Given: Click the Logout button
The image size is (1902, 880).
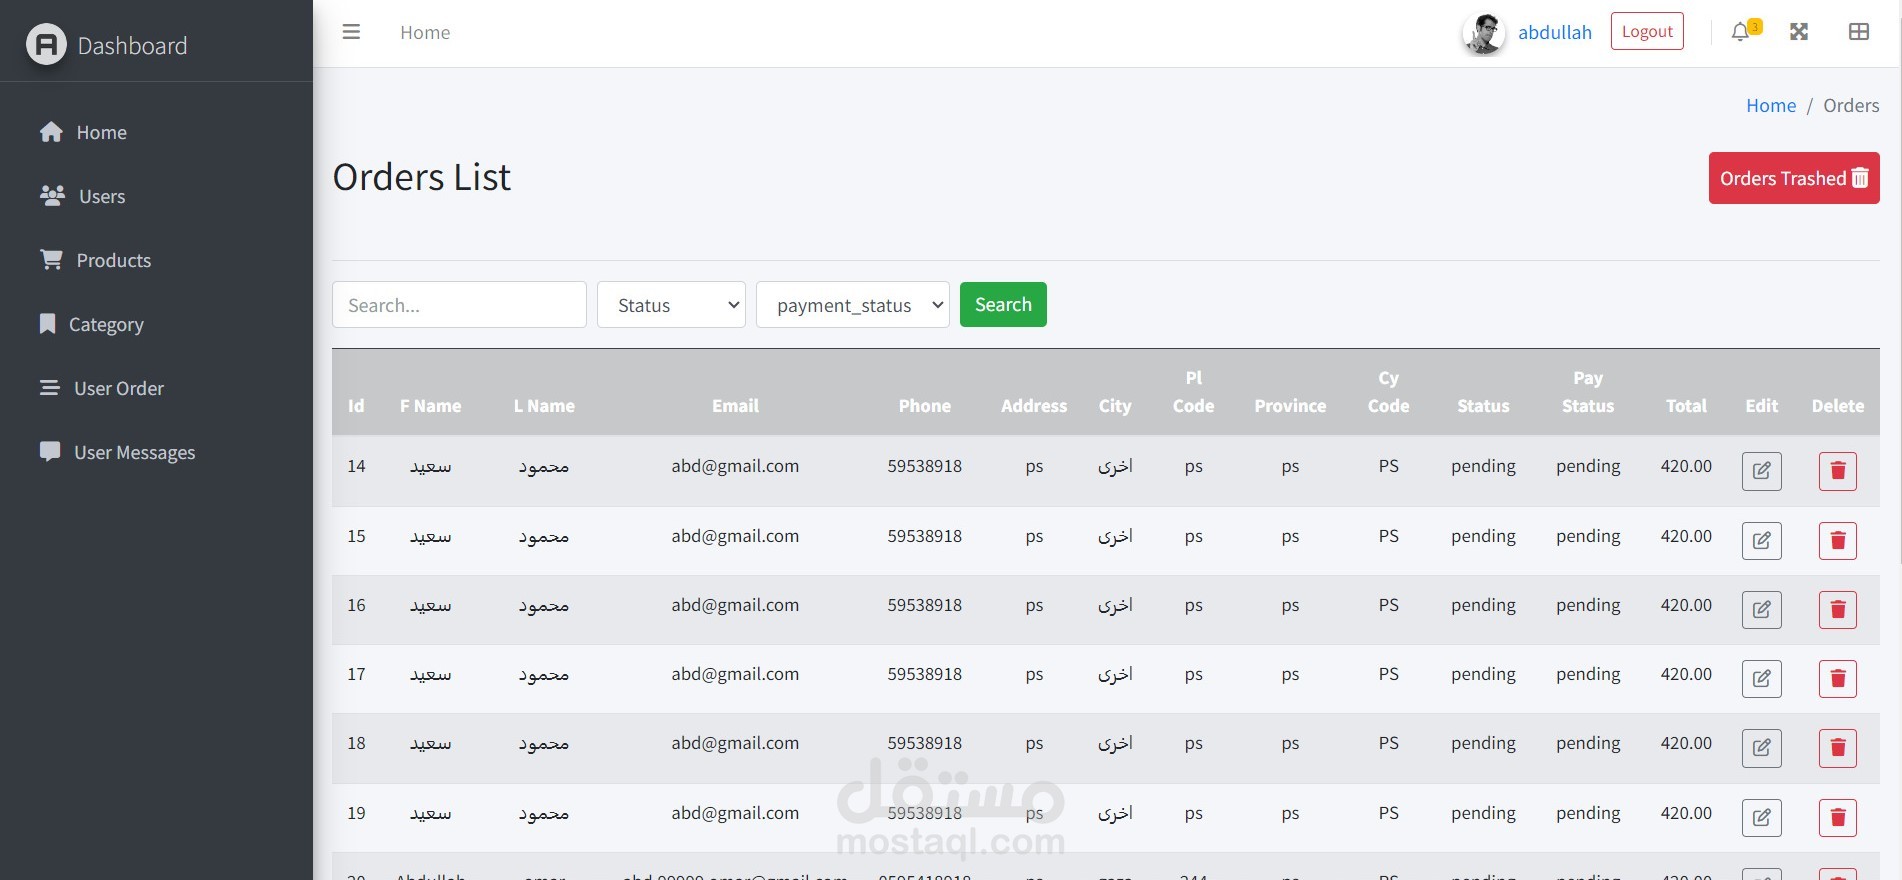Looking at the screenshot, I should point(1647,31).
